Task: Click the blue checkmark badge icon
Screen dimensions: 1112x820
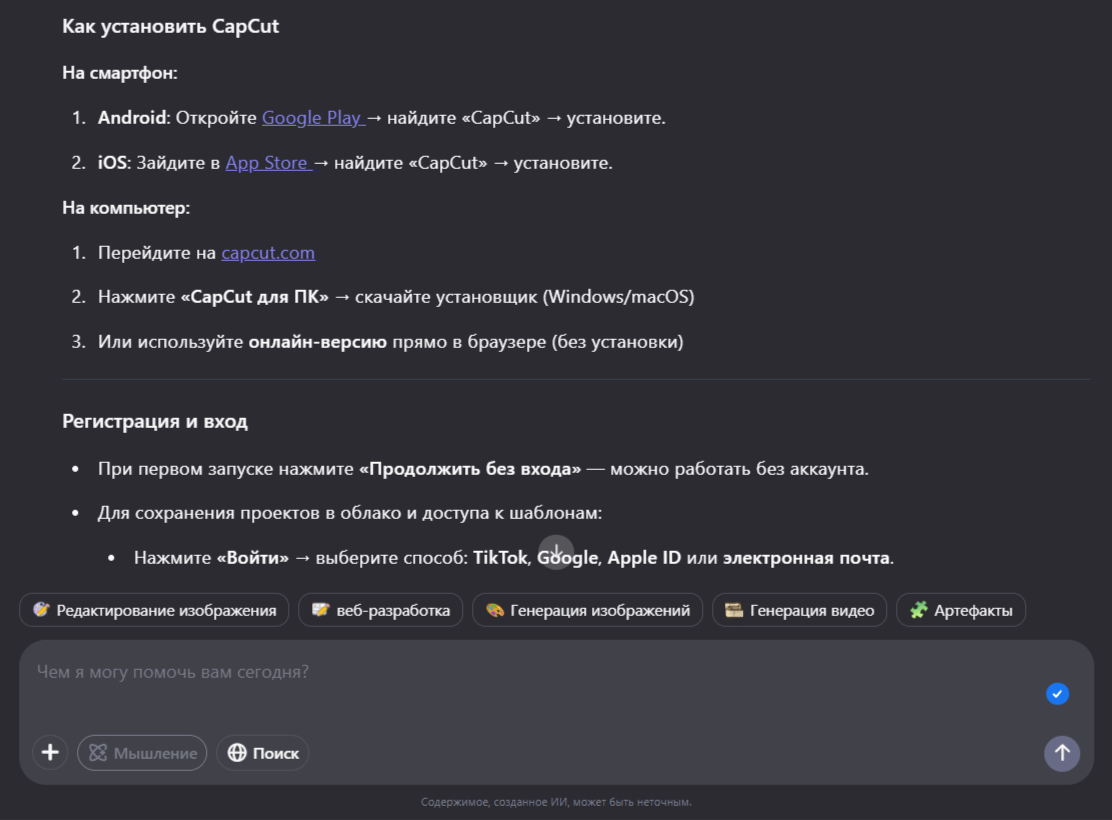Action: (x=1057, y=694)
